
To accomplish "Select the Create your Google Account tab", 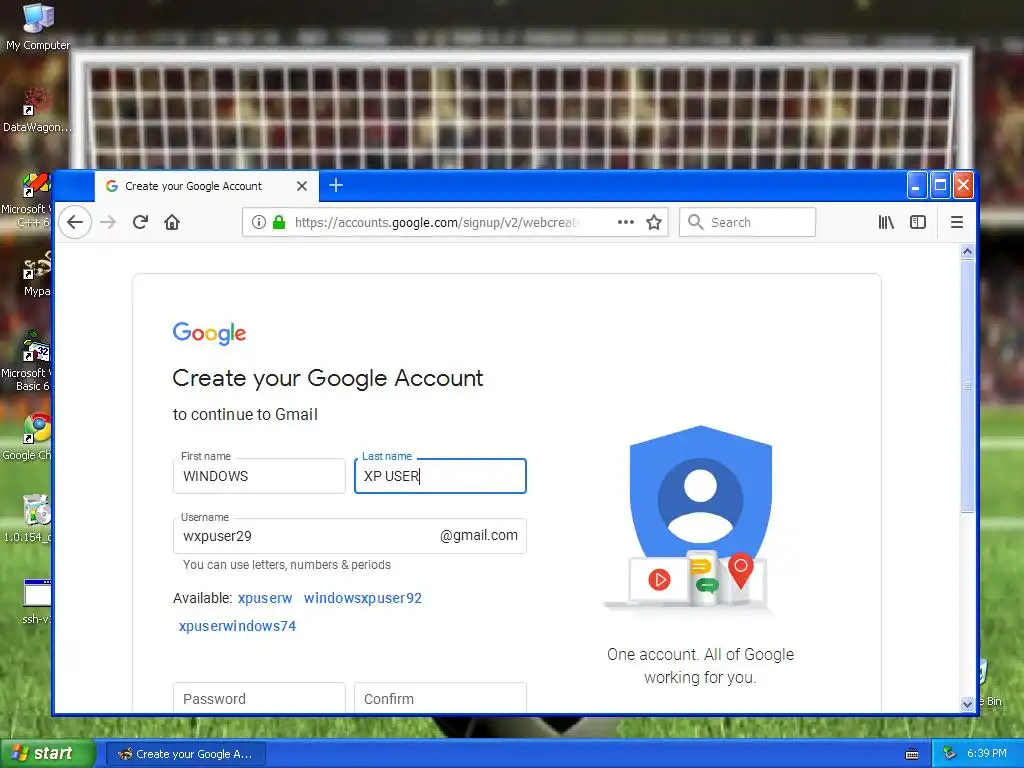I will coord(207,186).
